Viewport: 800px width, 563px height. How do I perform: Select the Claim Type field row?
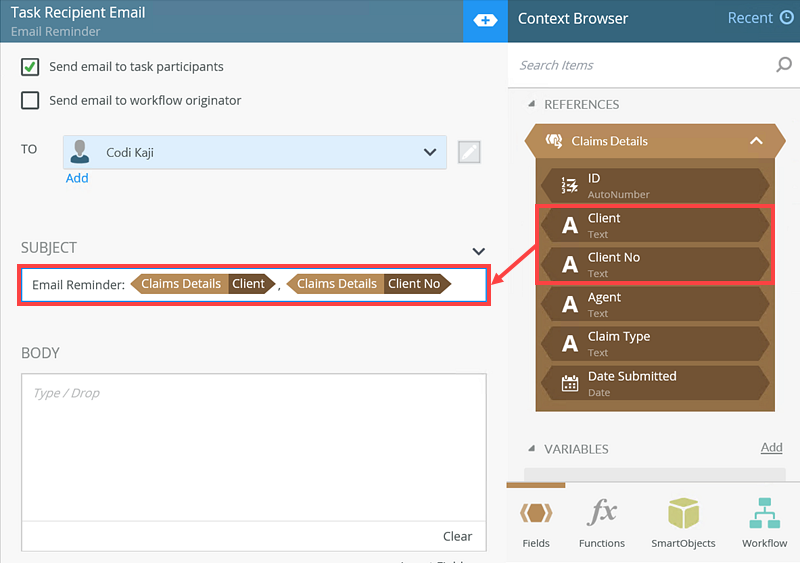[655, 344]
